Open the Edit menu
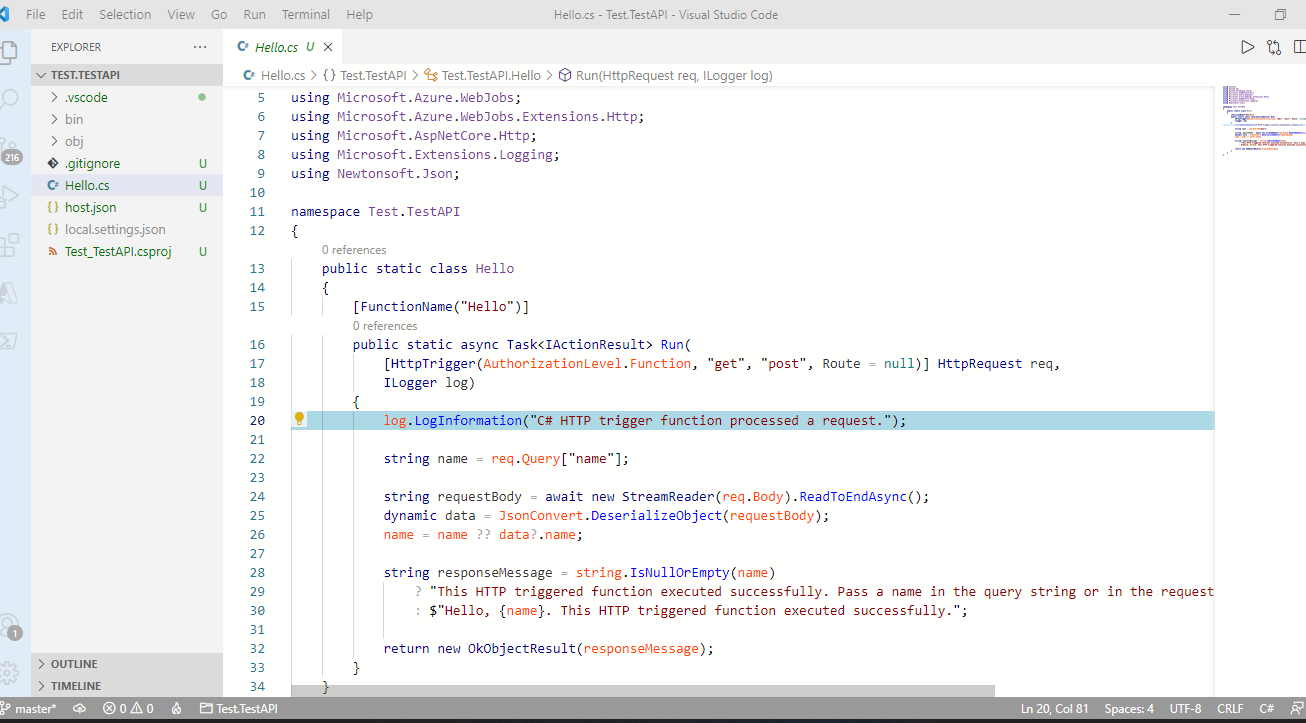Screen dimensions: 1306x723 click(72, 14)
